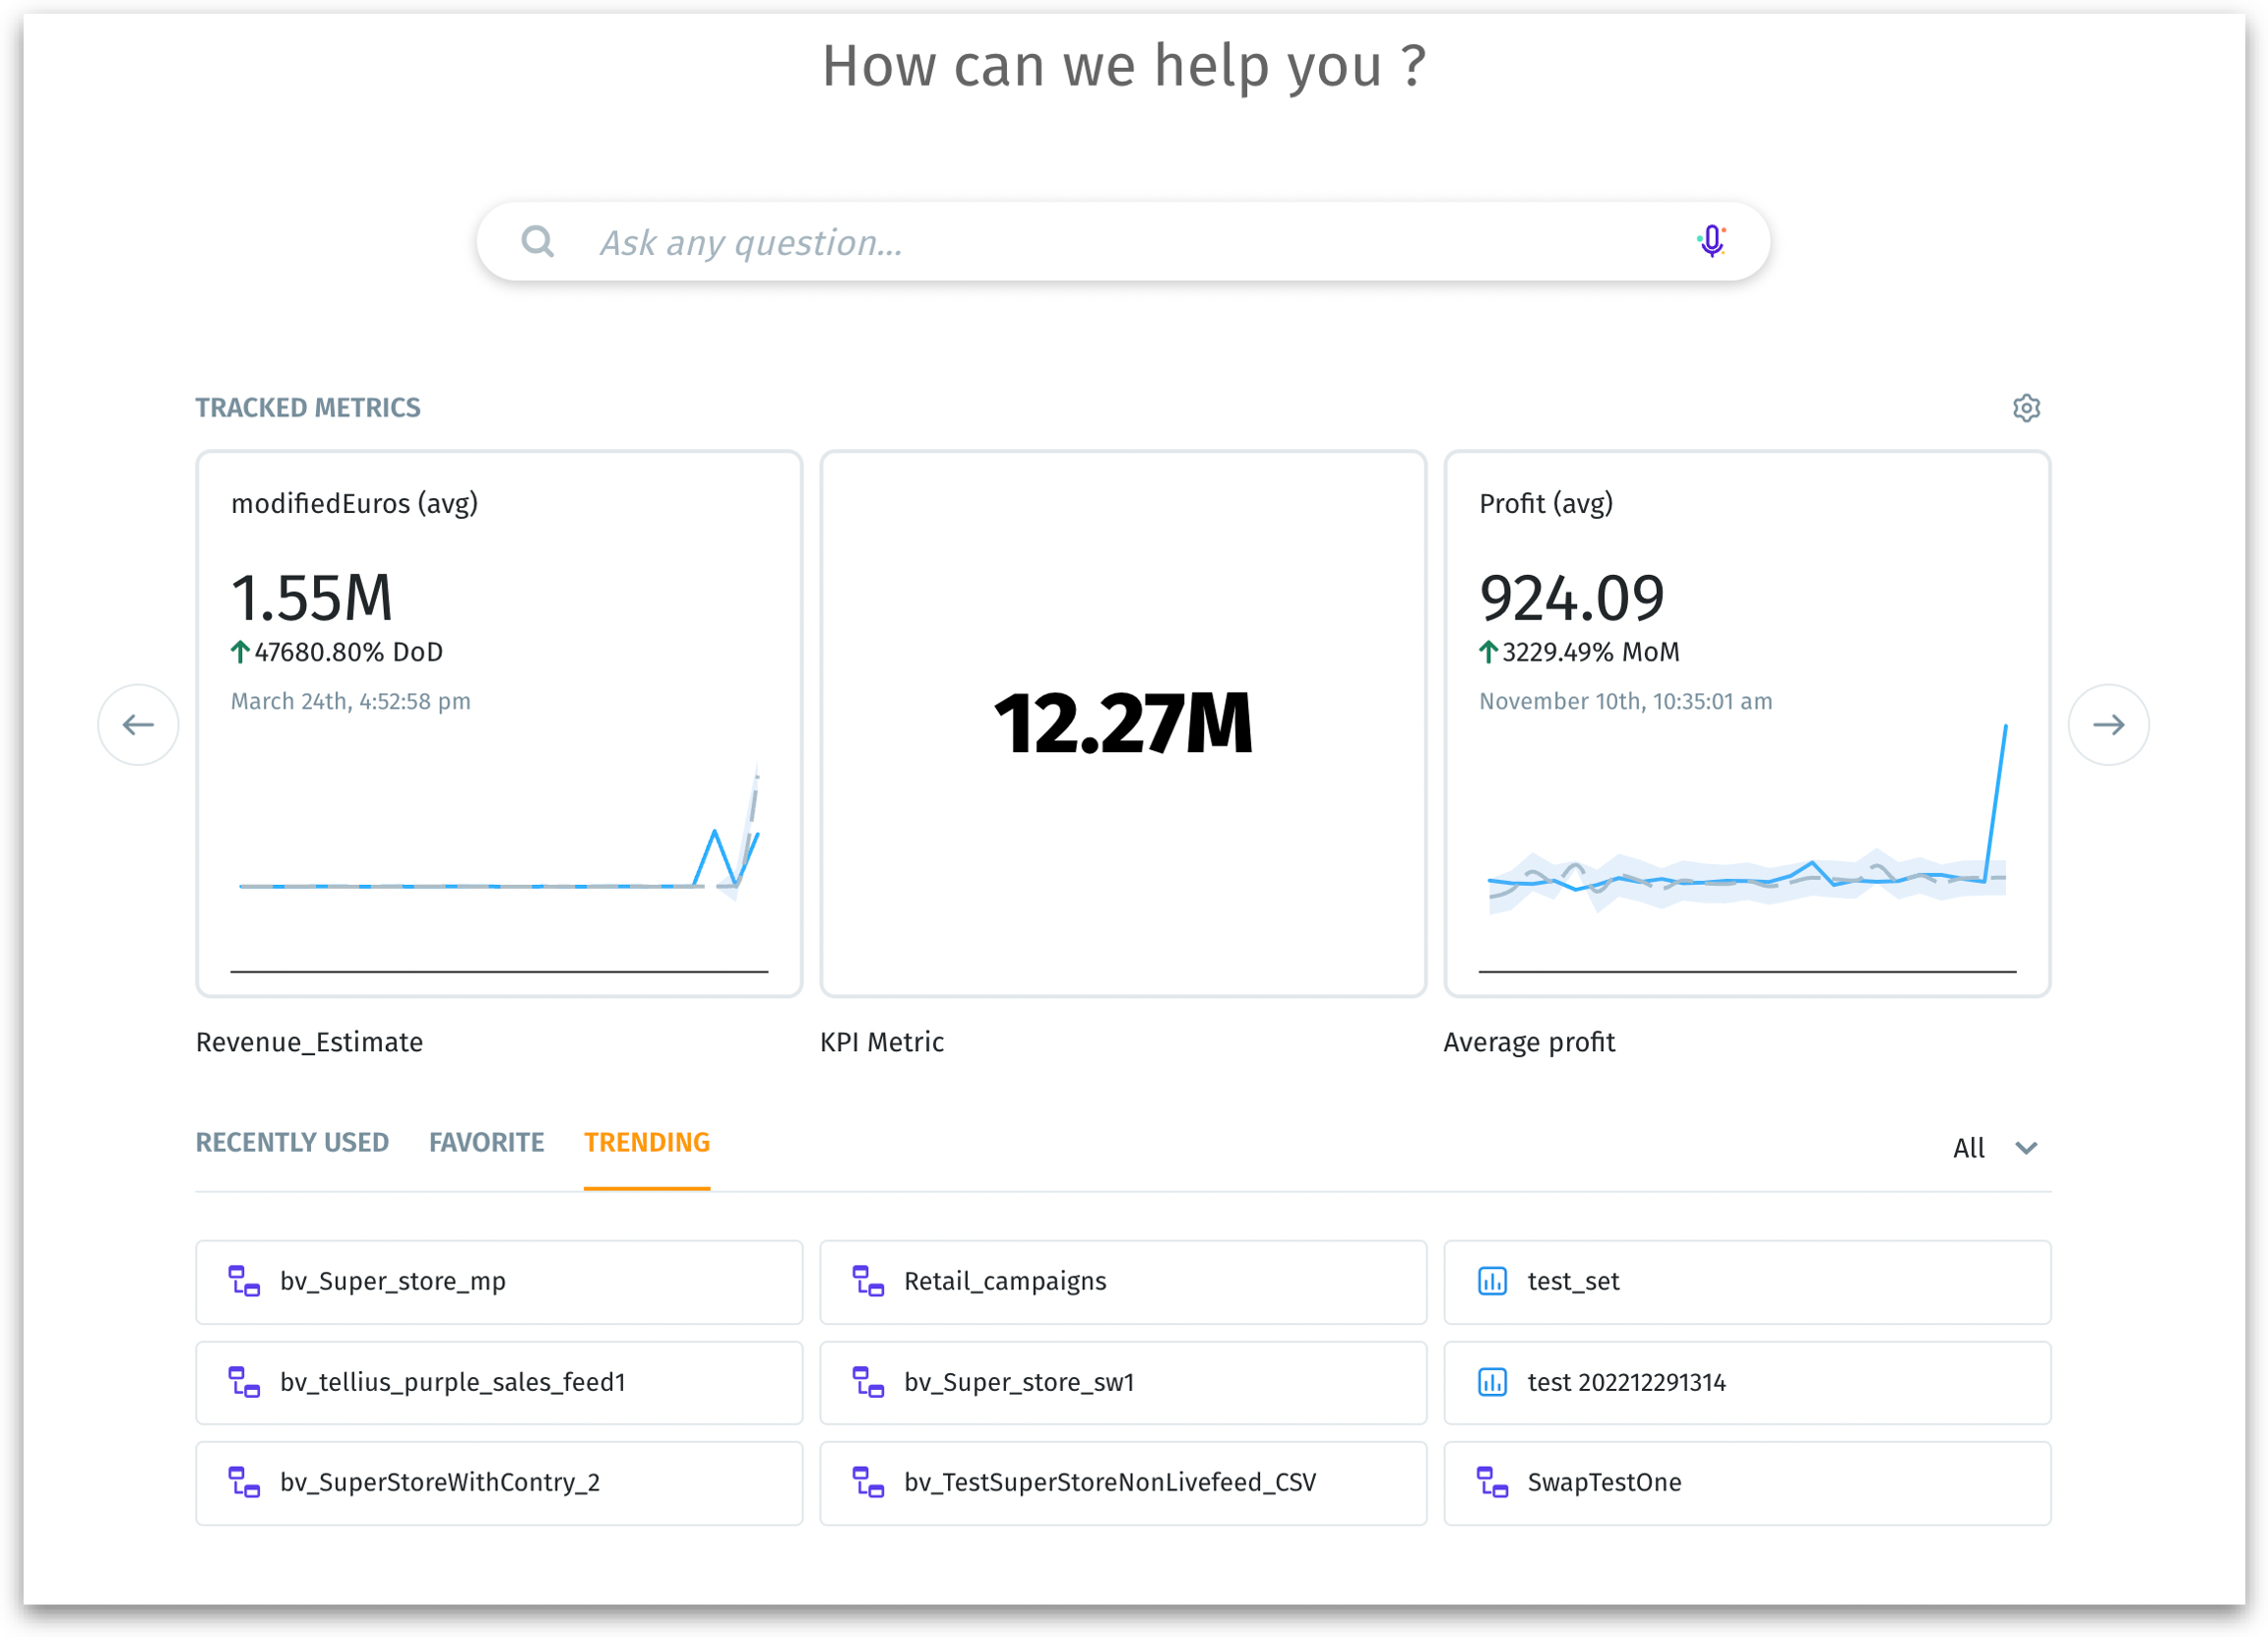Image resolution: width=2268 pixels, height=1637 pixels.
Task: Click the chart icon next to test 202212291314
Action: (x=1492, y=1382)
